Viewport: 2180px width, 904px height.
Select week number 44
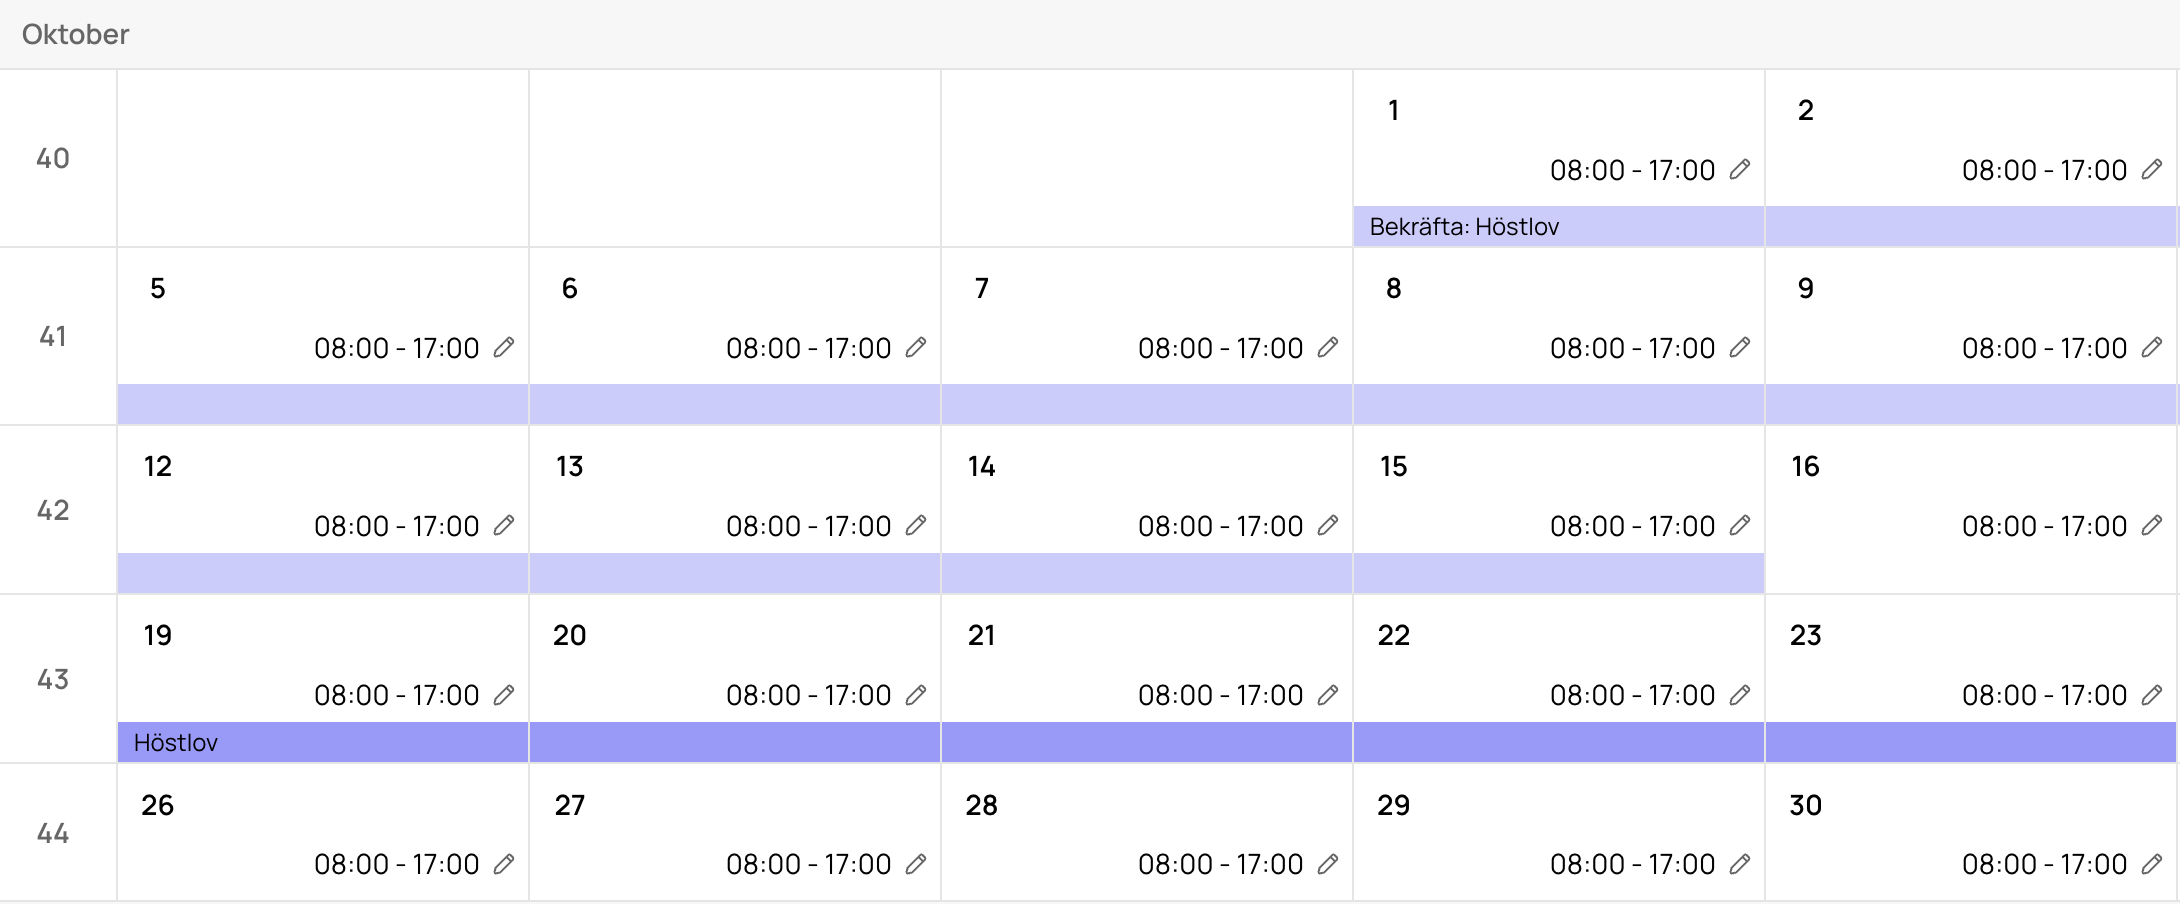pyautogui.click(x=53, y=833)
